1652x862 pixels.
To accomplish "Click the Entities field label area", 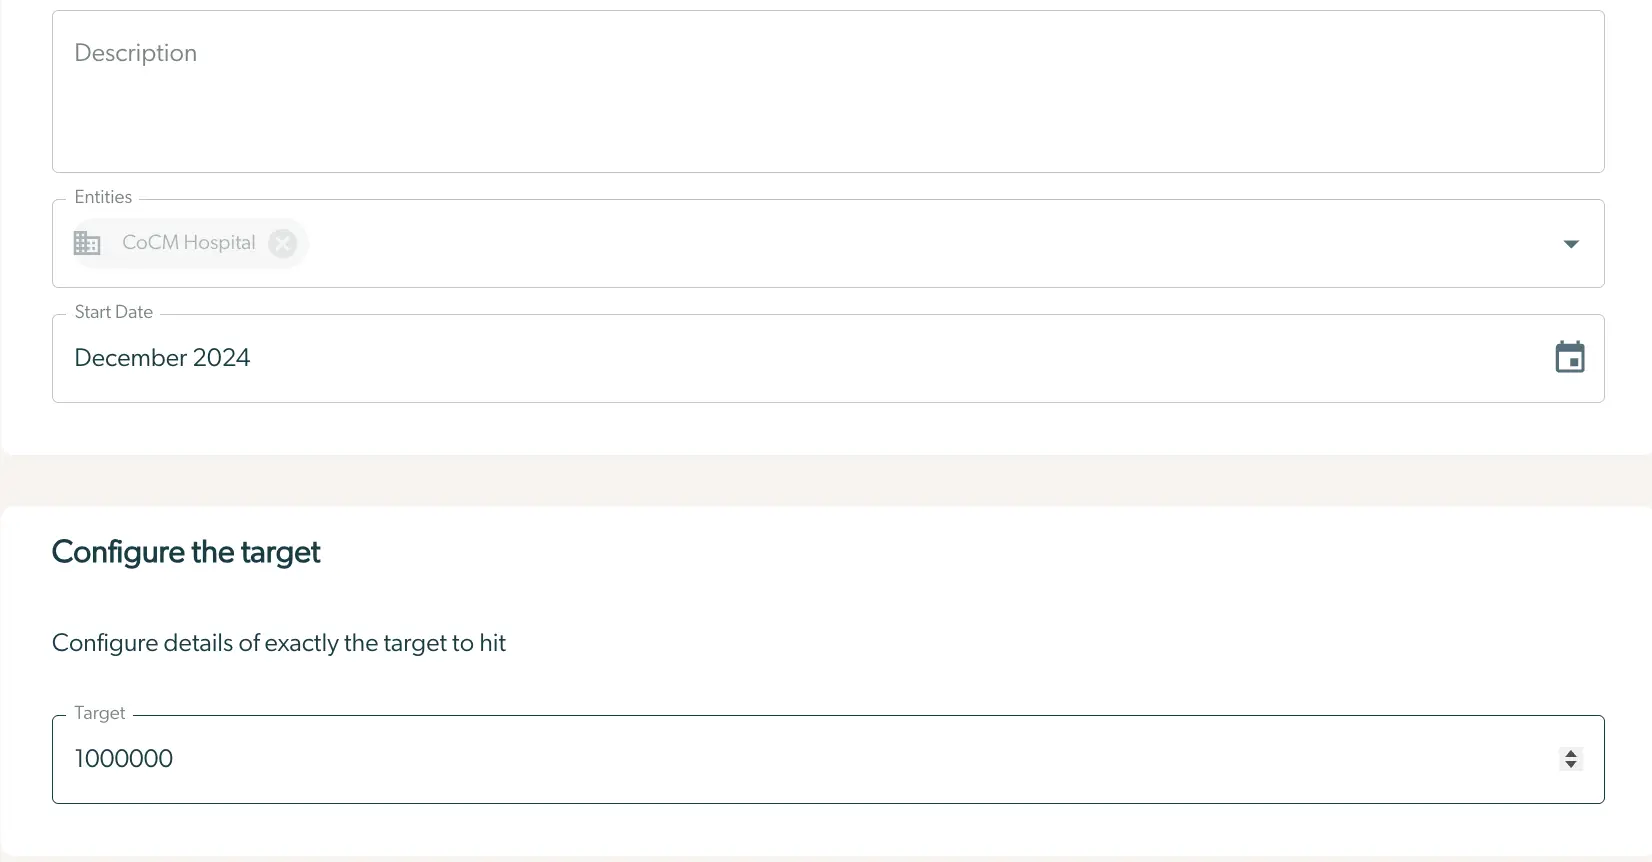I will coord(103,197).
